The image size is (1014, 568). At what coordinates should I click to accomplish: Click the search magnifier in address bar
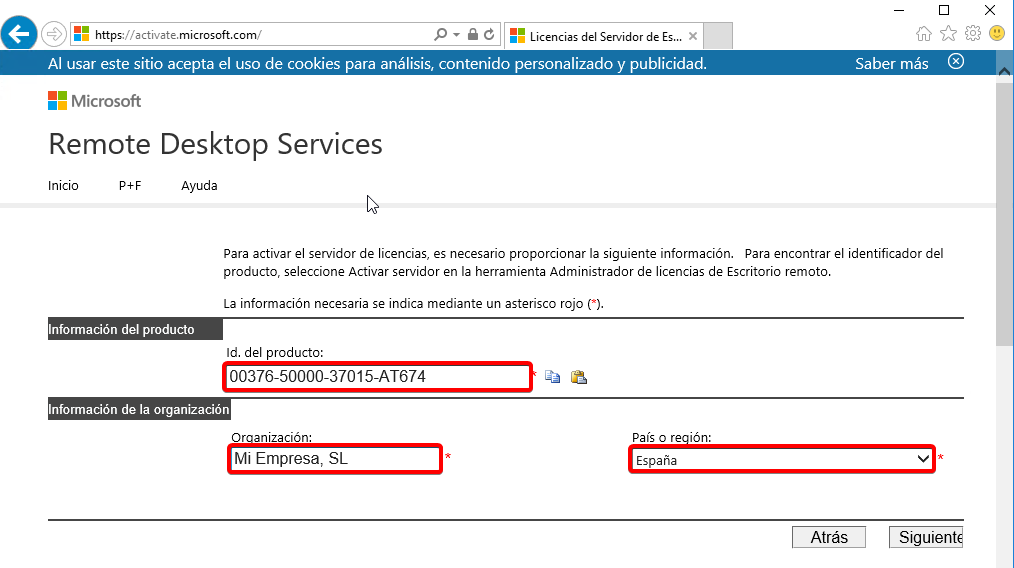pos(440,34)
